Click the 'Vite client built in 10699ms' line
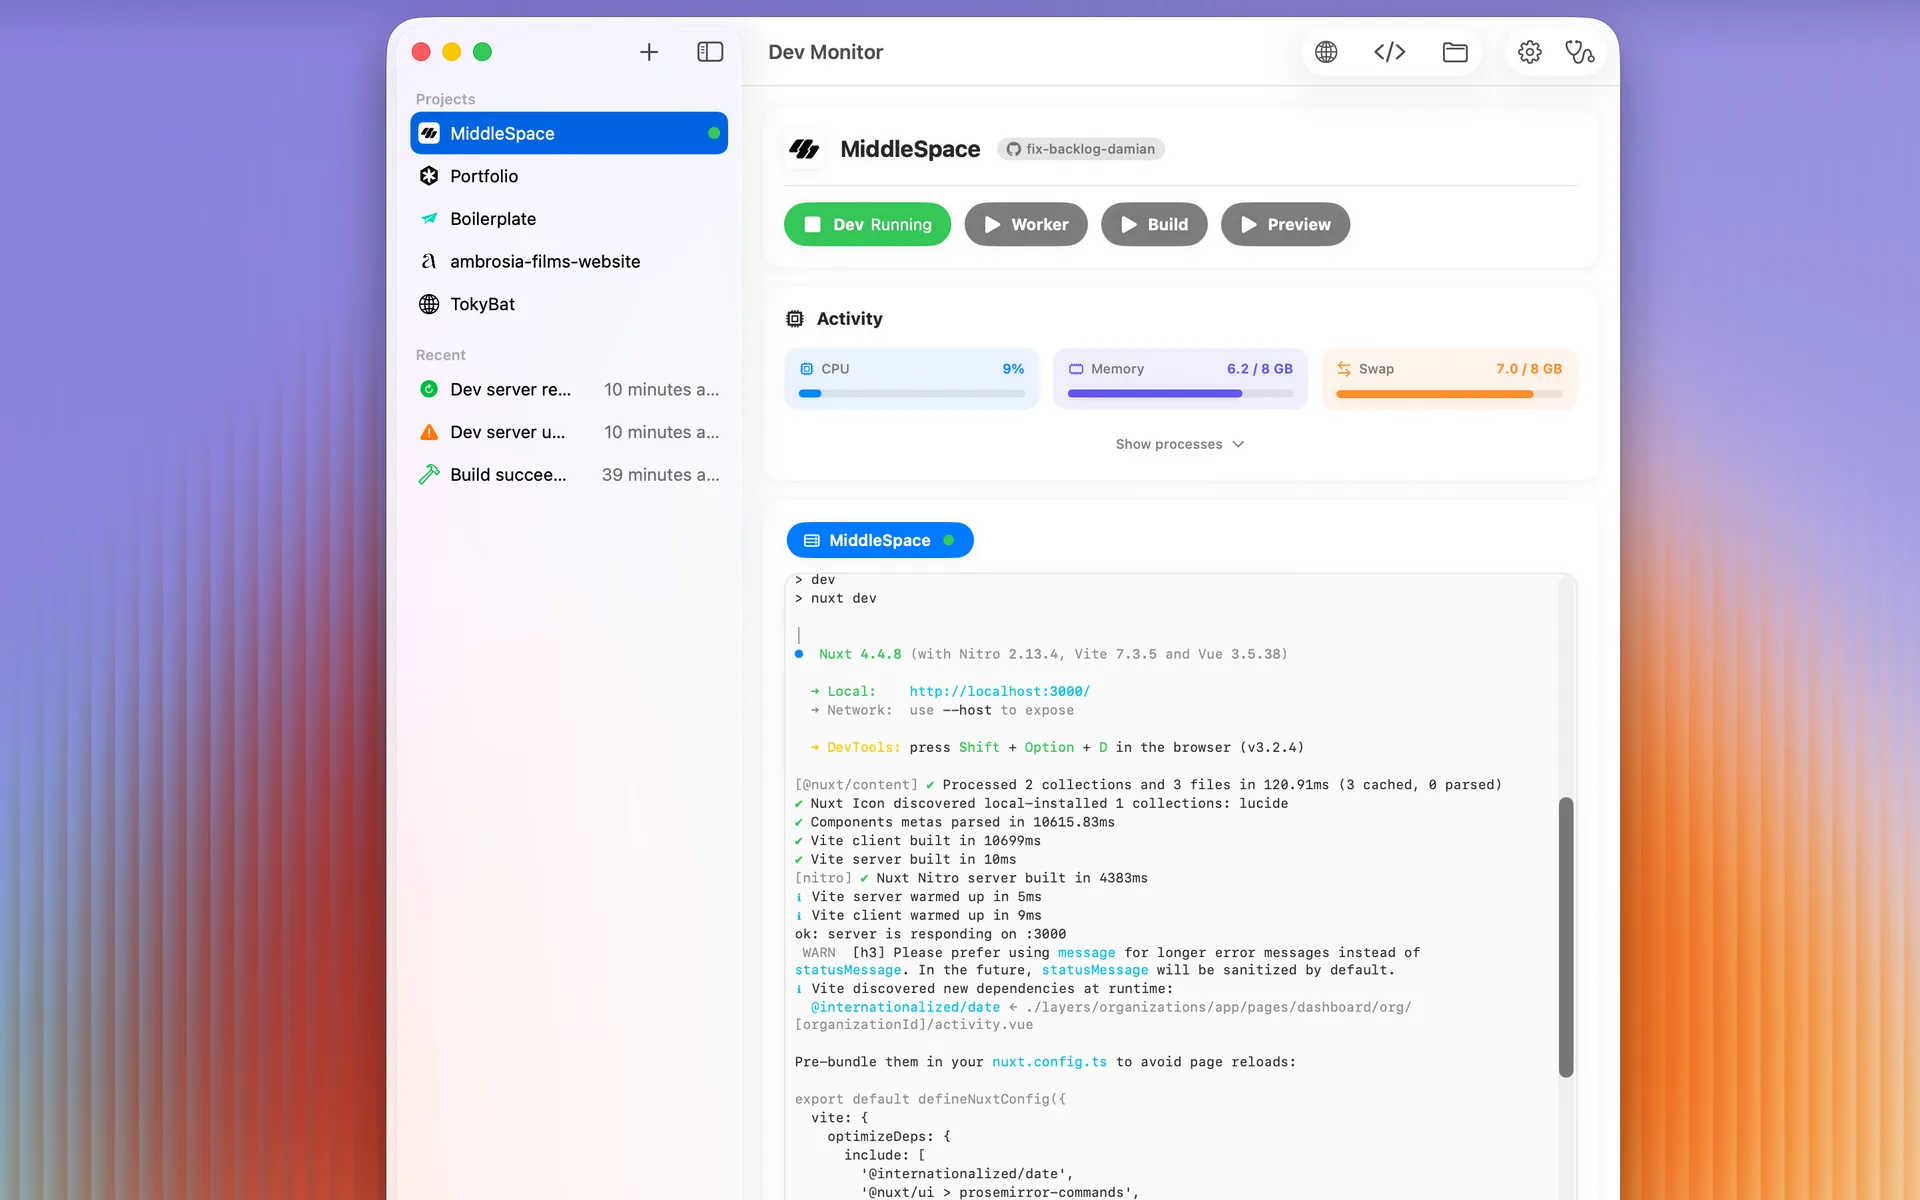The height and width of the screenshot is (1200, 1920). (918, 841)
